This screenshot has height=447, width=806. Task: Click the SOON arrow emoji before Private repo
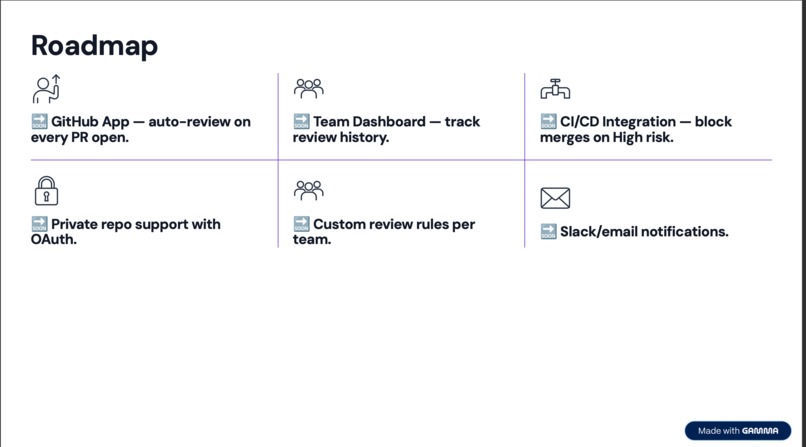pos(39,224)
